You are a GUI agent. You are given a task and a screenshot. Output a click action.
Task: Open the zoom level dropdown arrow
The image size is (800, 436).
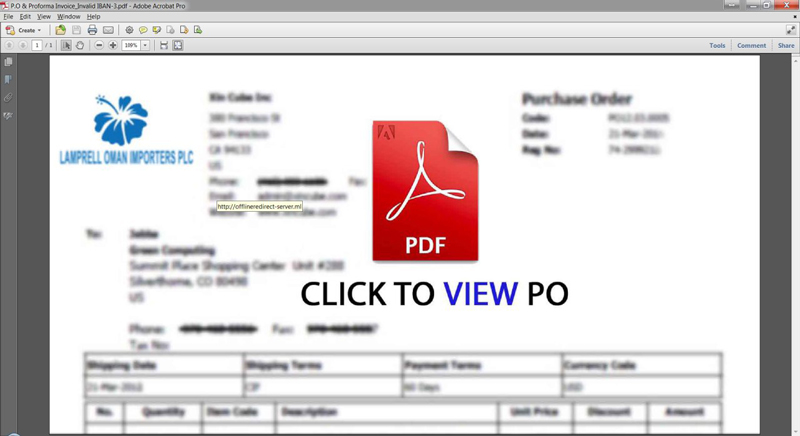pyautogui.click(x=145, y=45)
